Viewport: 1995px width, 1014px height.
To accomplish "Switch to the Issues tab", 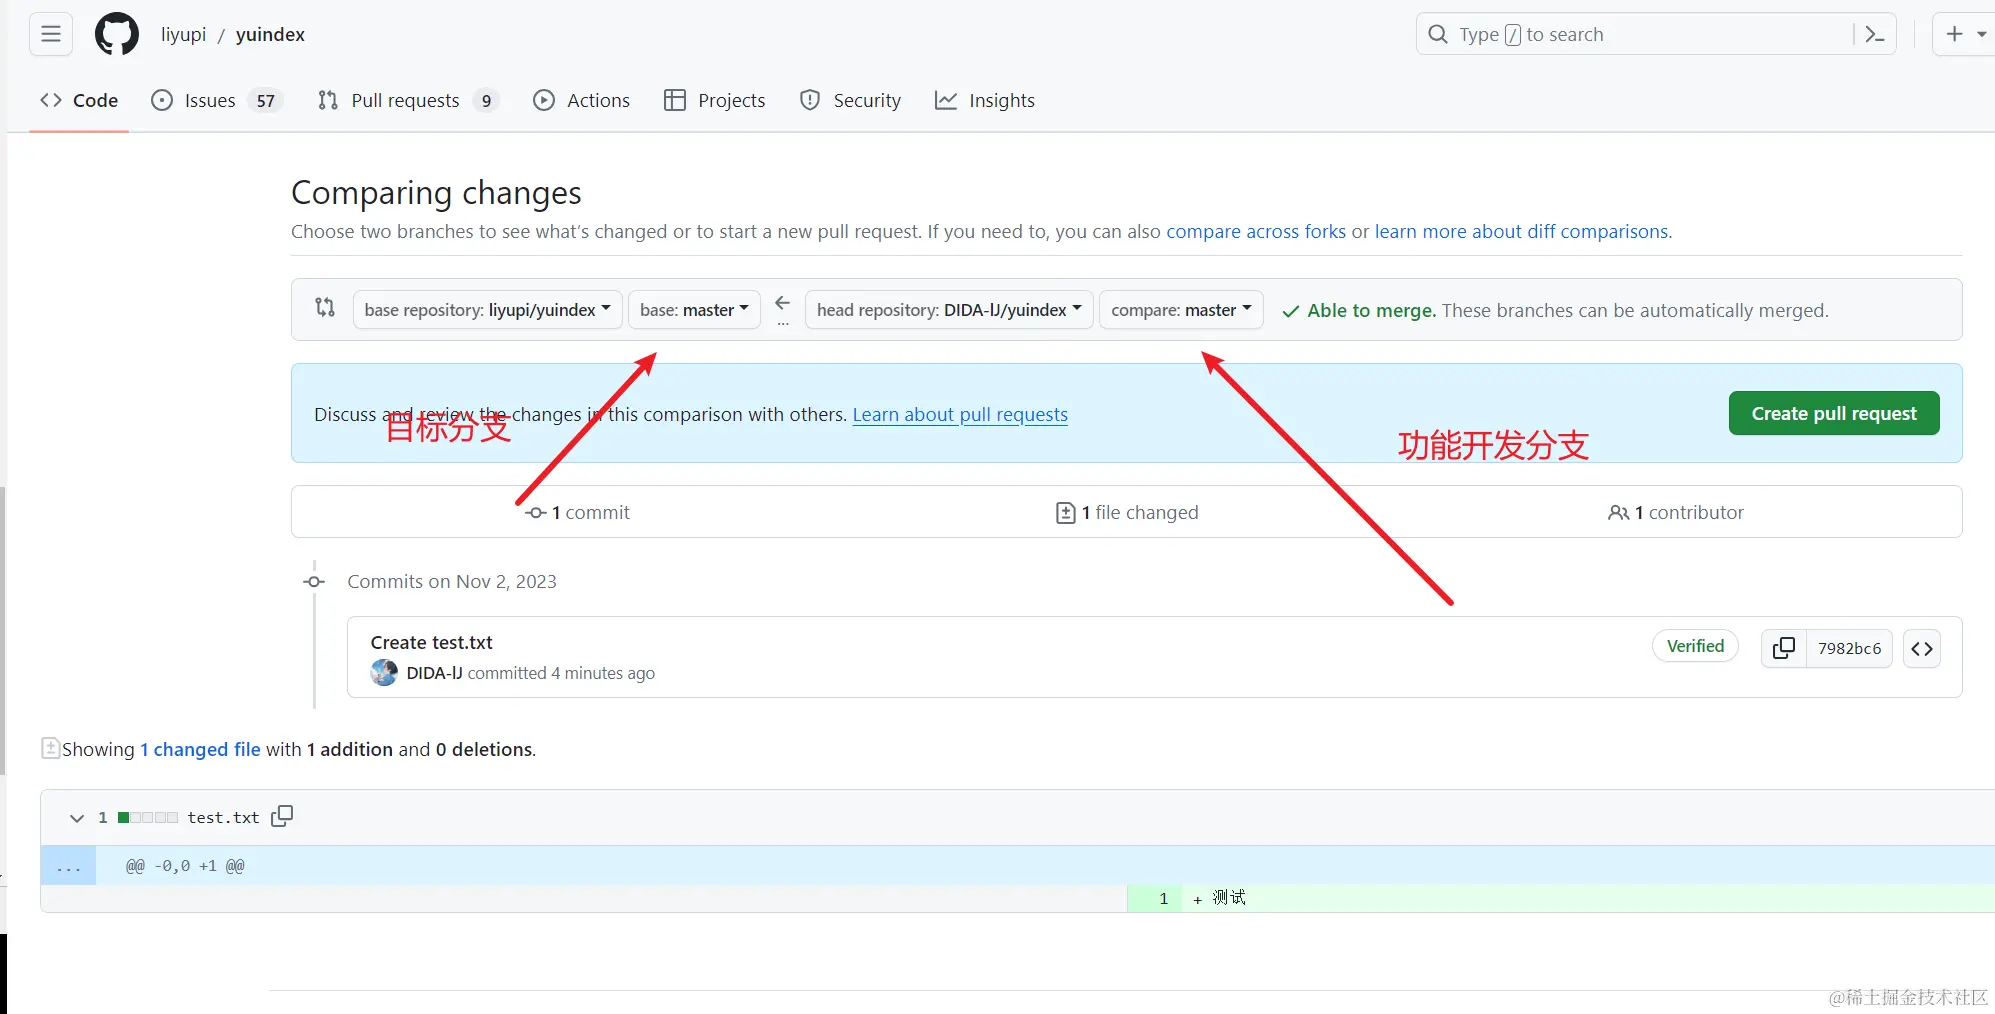I will [217, 100].
